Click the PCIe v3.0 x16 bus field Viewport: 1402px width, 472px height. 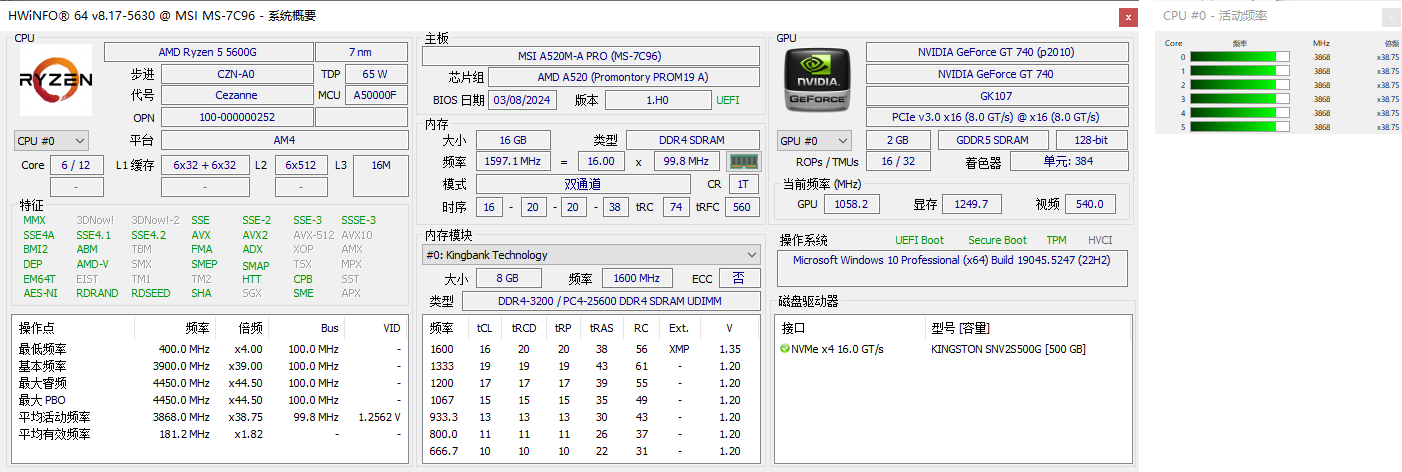pos(997,117)
